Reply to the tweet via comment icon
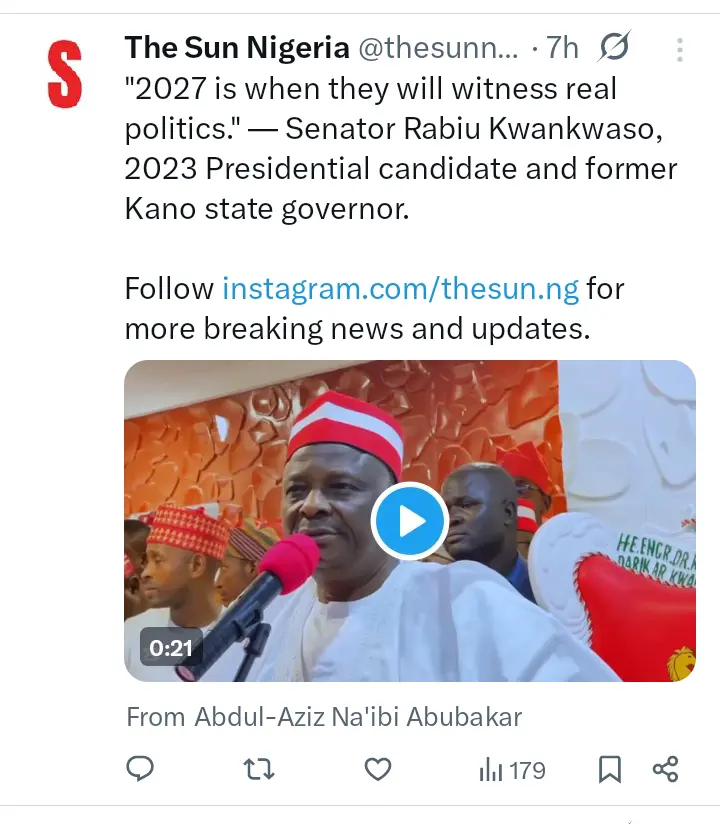The width and height of the screenshot is (720, 824). point(141,769)
